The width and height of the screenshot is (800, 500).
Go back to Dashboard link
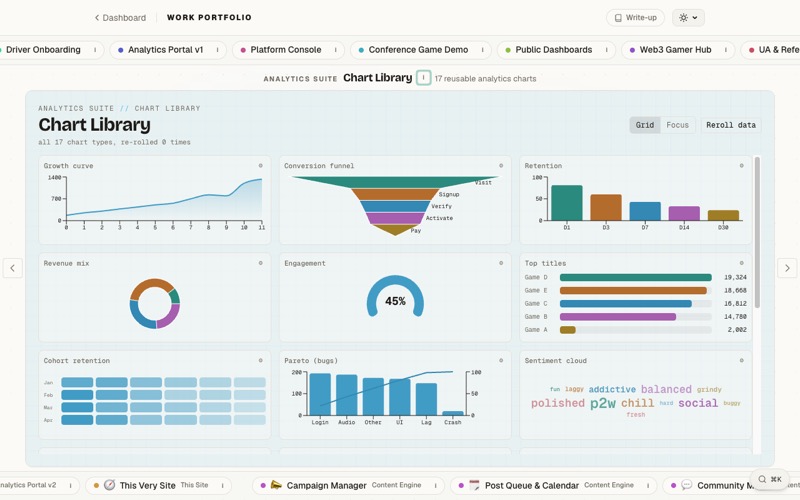coord(120,18)
